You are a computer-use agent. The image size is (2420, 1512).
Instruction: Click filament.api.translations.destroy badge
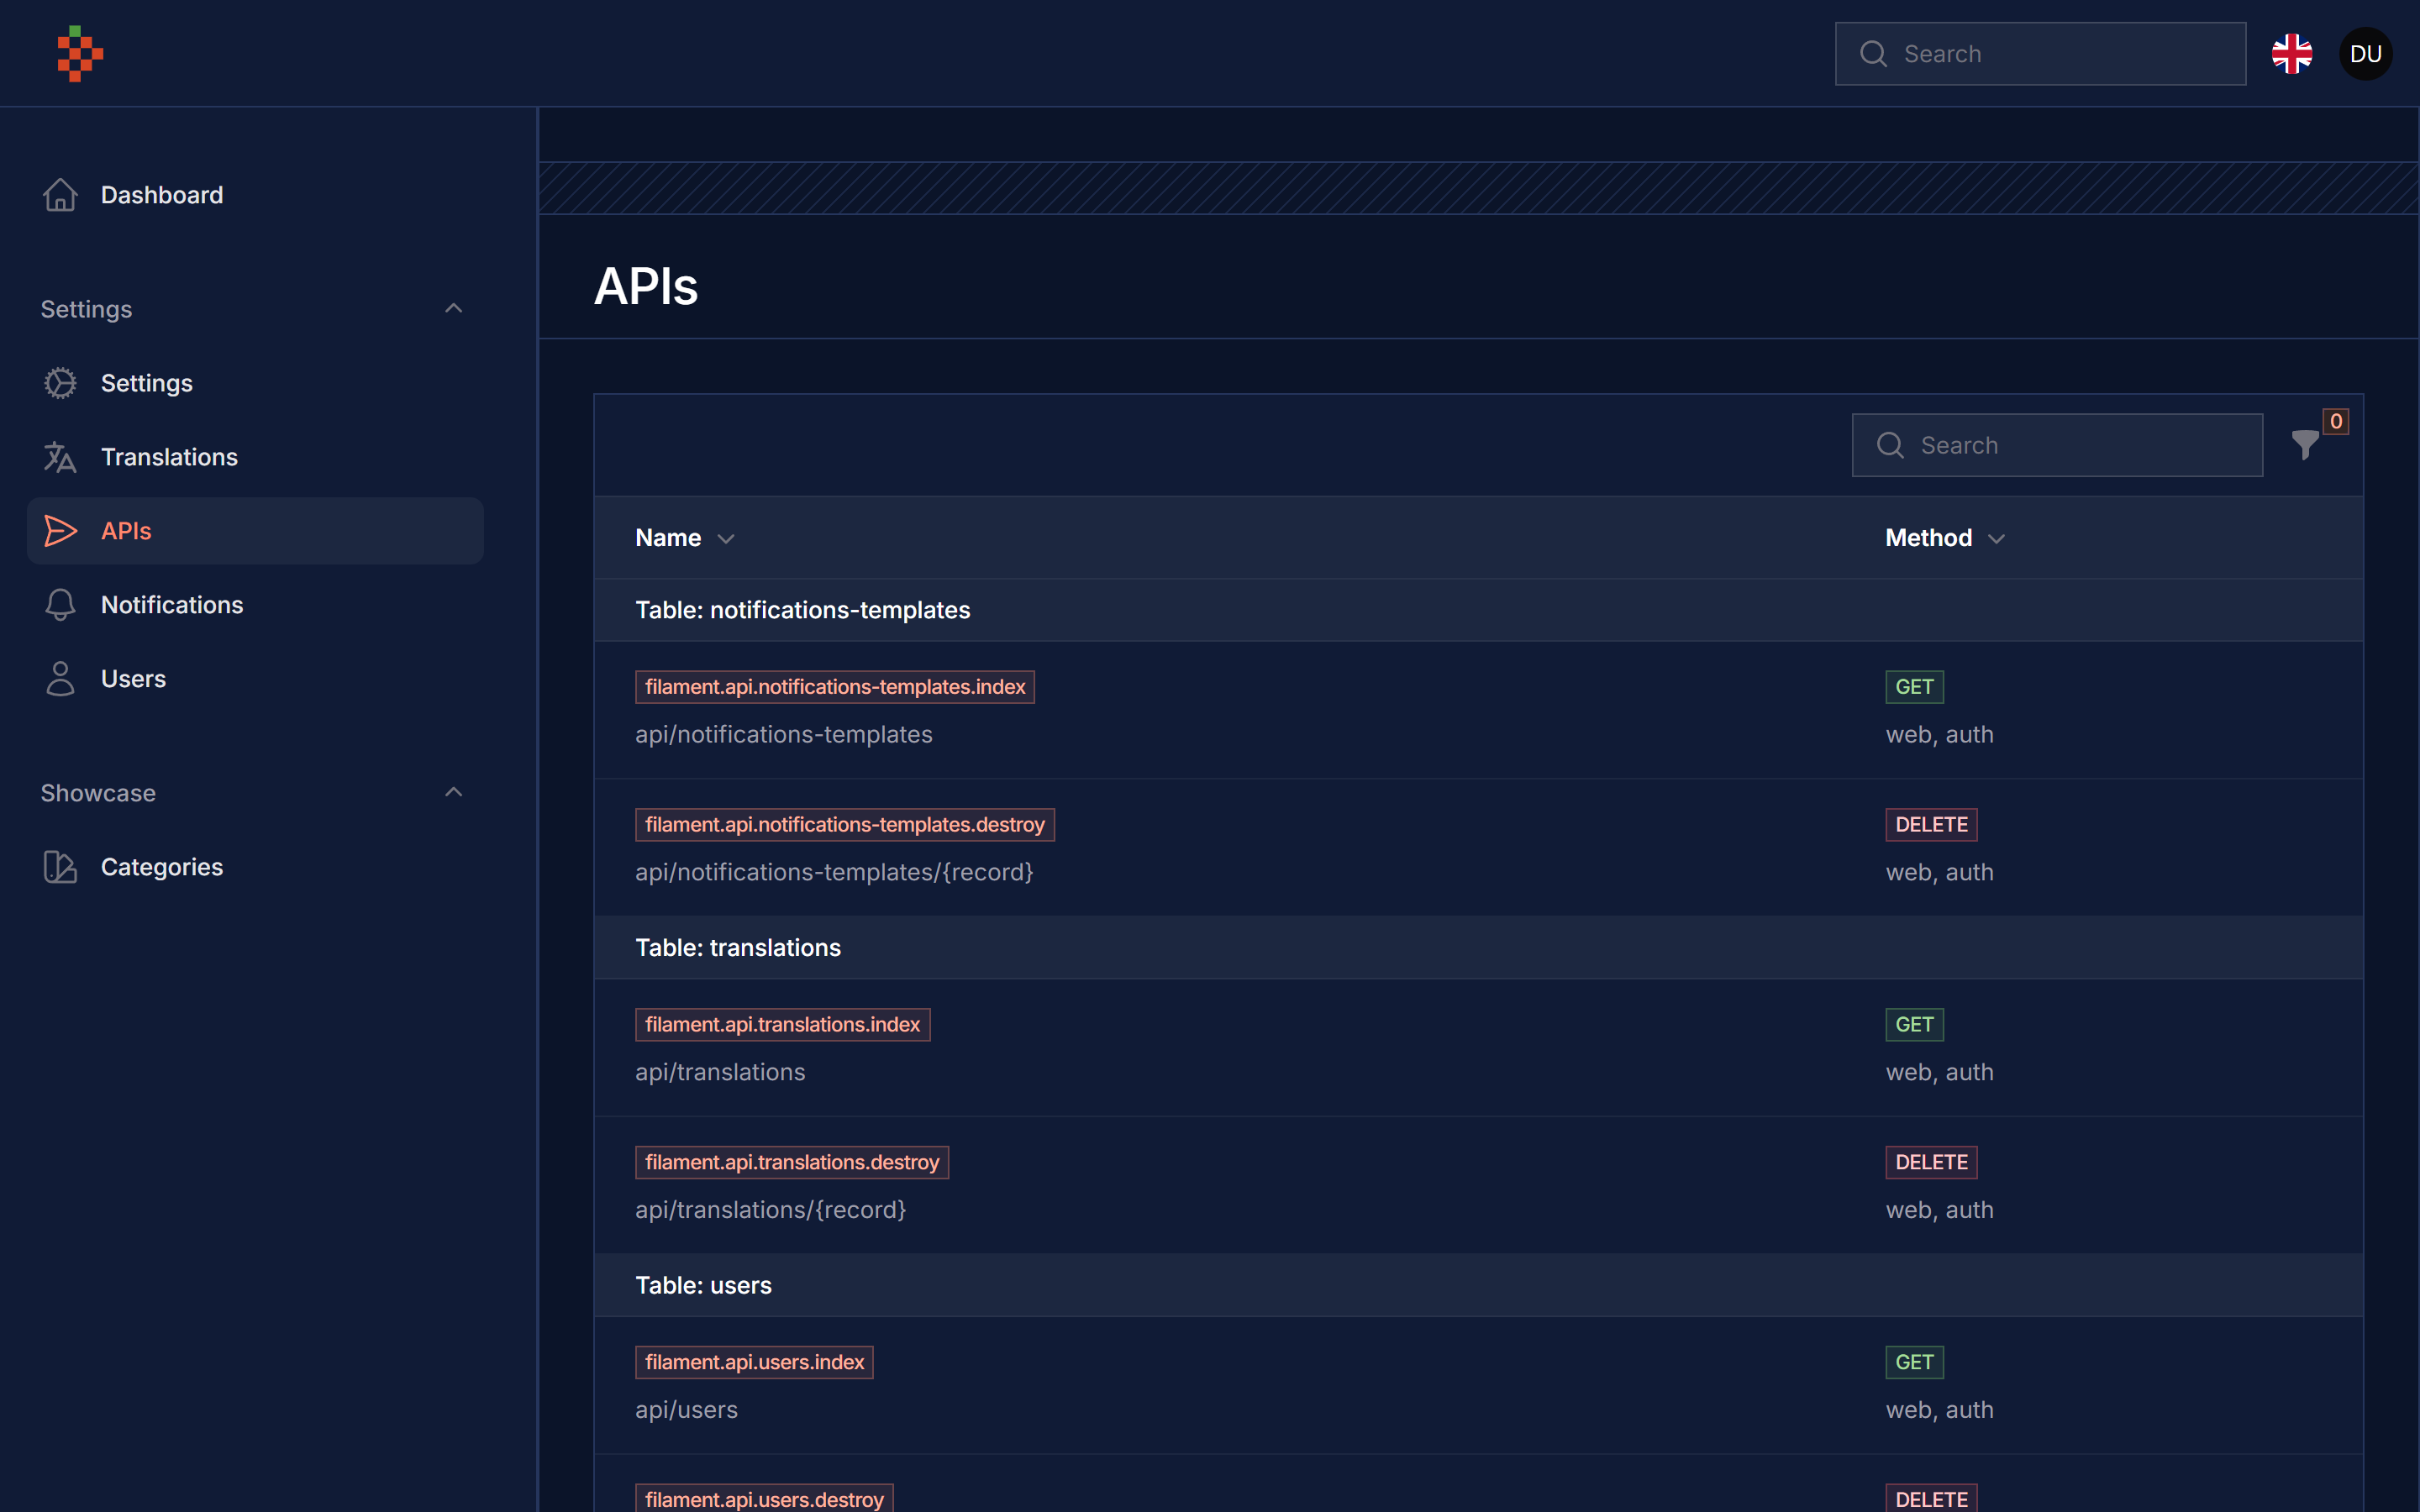tap(792, 1163)
